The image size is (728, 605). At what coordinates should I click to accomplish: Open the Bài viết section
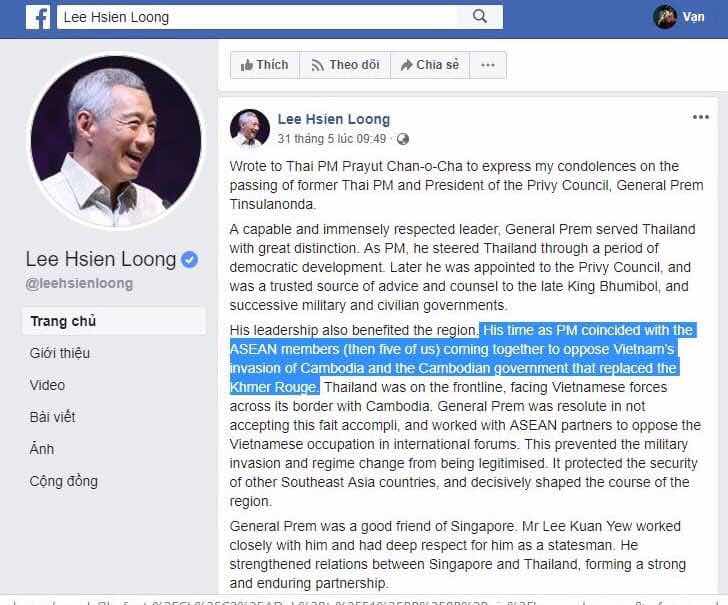click(52, 417)
